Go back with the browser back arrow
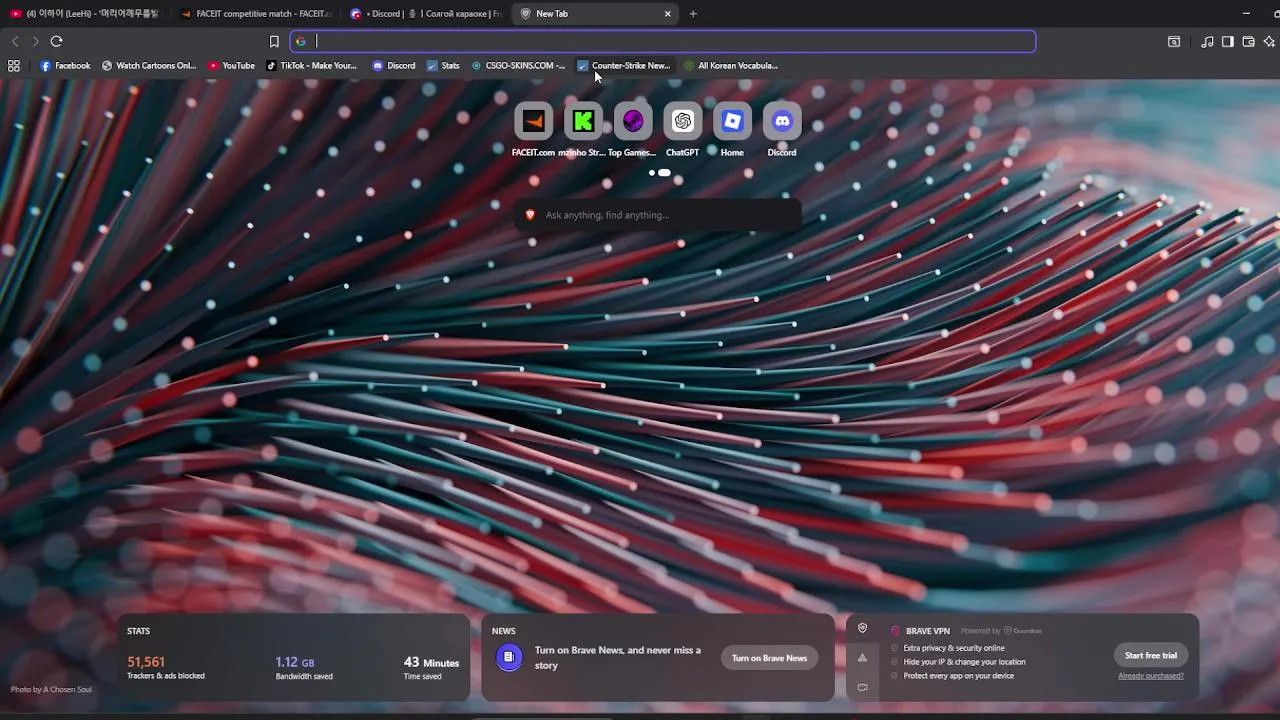Viewport: 1280px width, 720px height. click(x=15, y=41)
